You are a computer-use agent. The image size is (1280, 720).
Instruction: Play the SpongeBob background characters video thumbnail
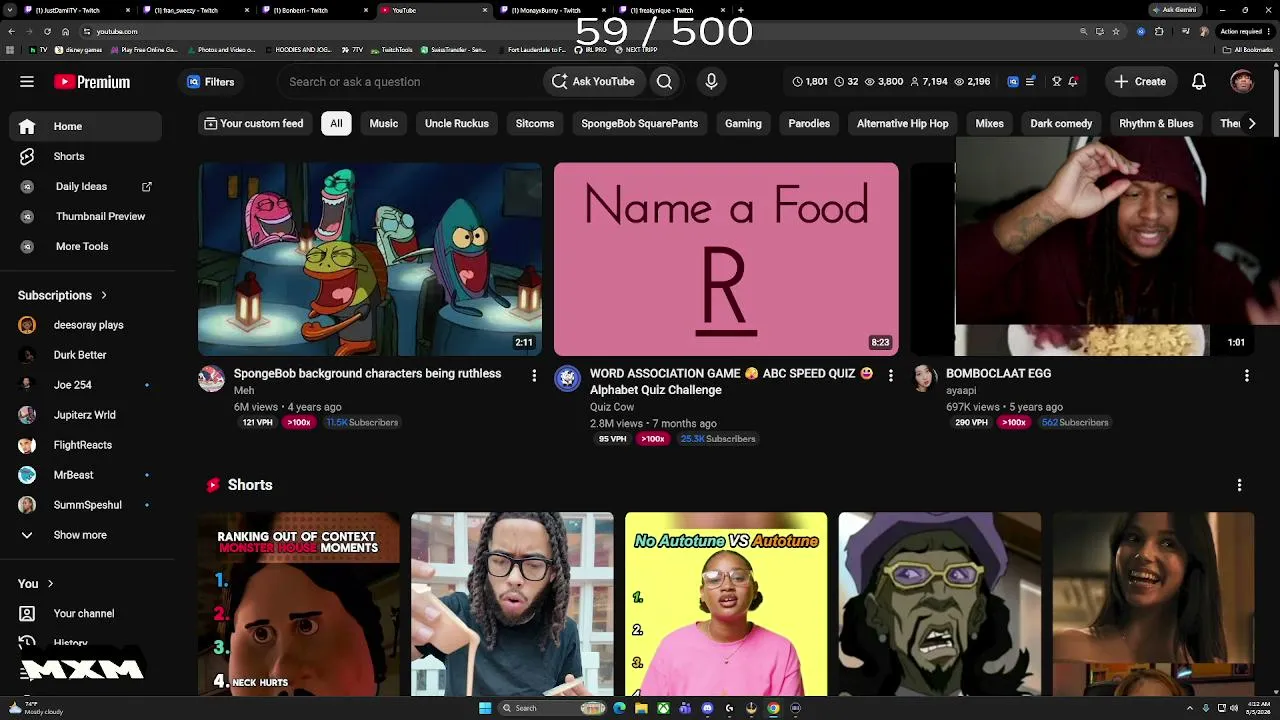point(370,259)
